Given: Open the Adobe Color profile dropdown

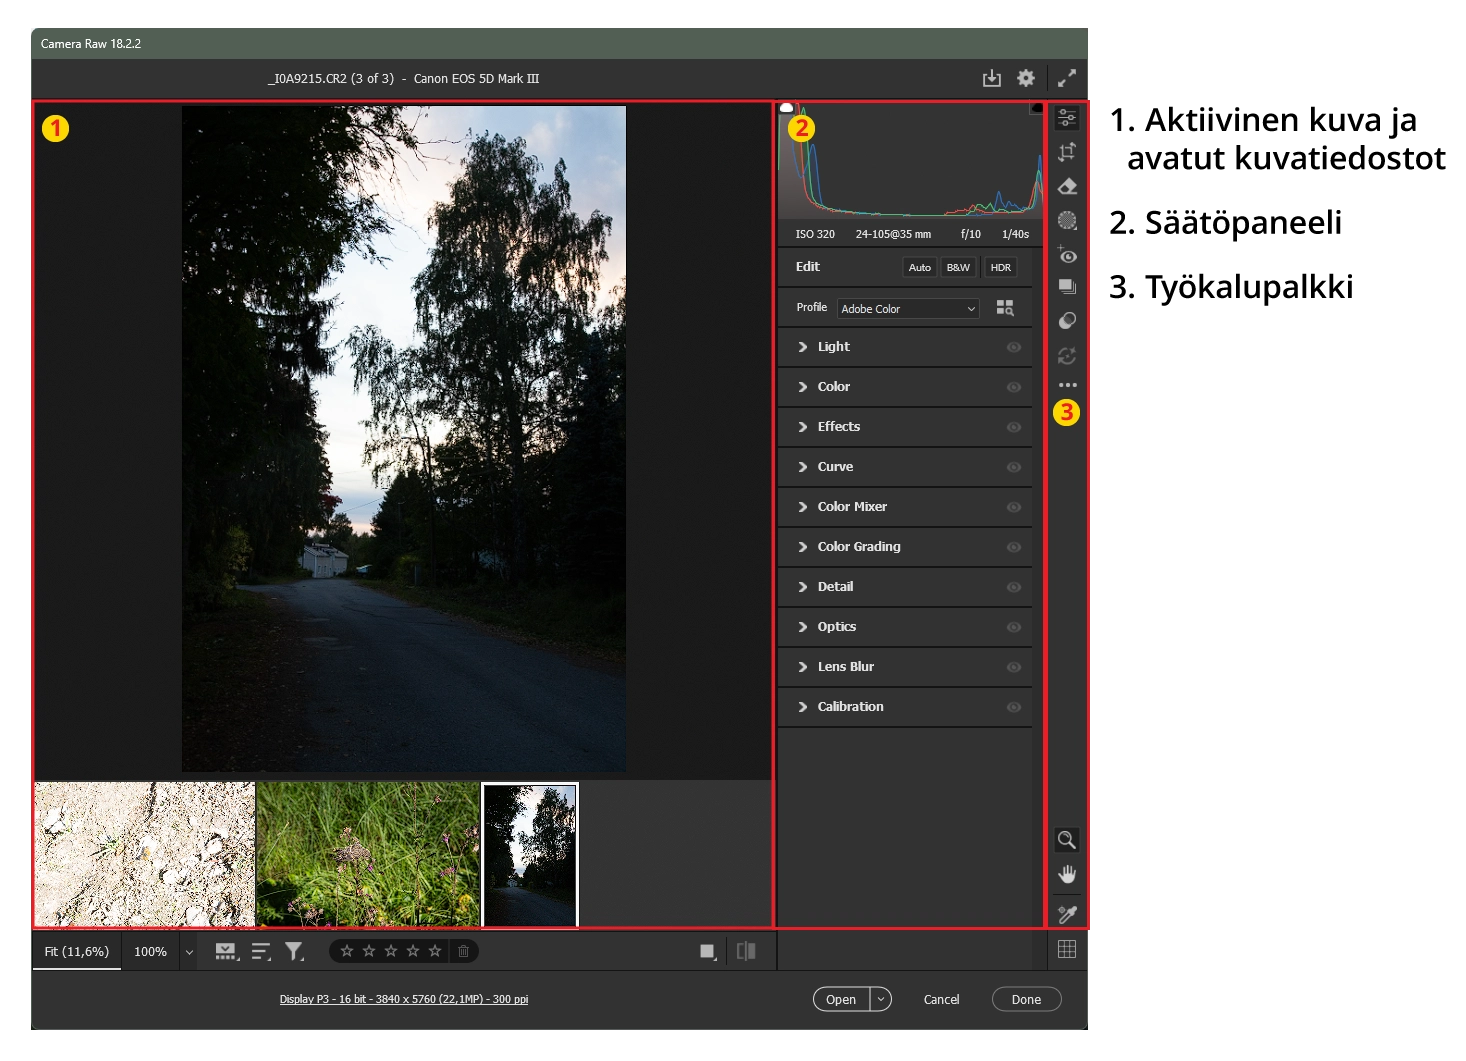Looking at the screenshot, I should click(908, 309).
